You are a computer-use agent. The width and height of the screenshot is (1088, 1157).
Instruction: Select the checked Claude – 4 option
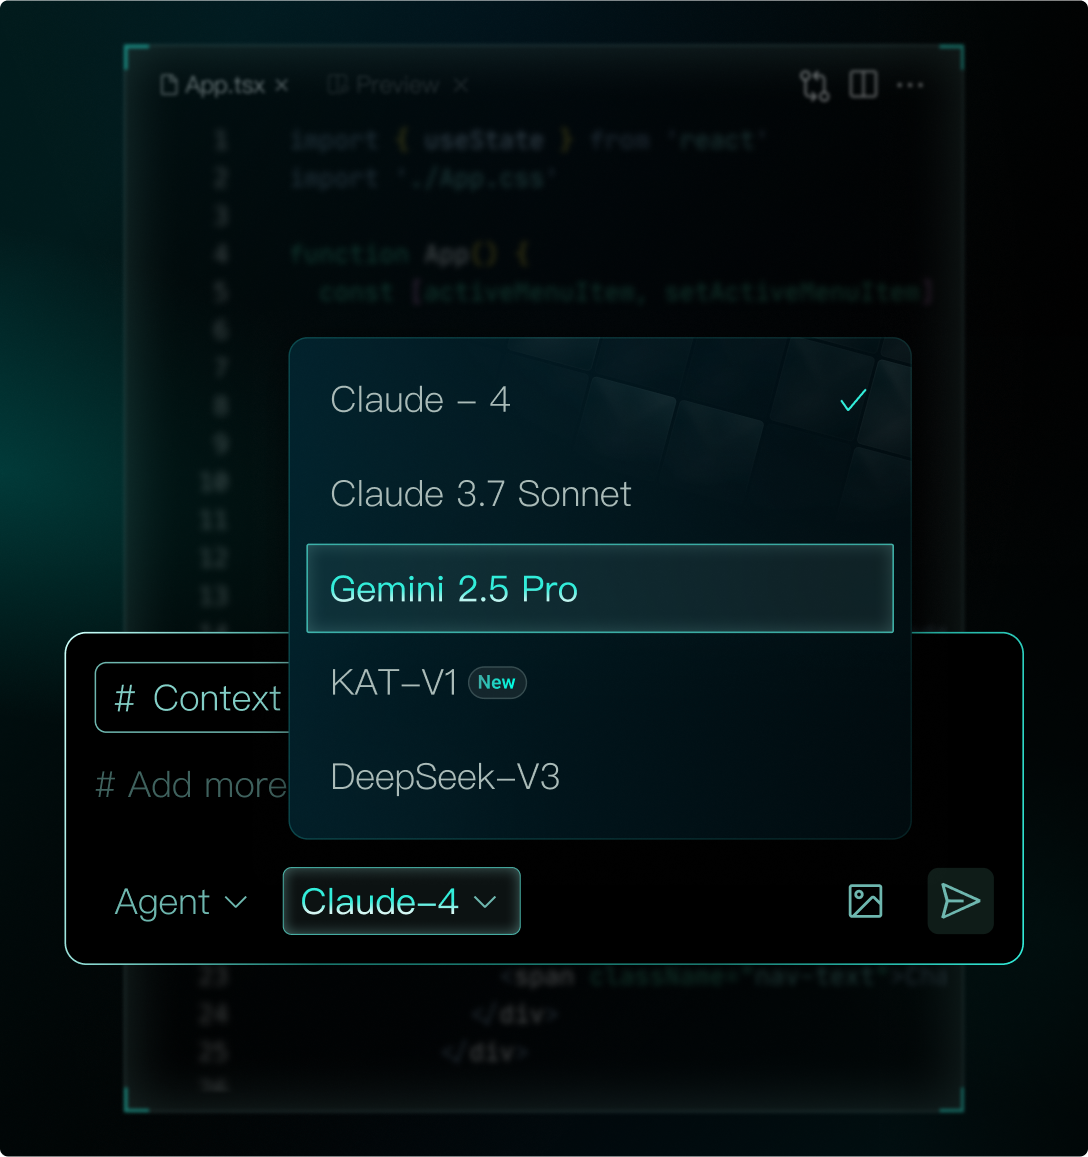point(600,401)
